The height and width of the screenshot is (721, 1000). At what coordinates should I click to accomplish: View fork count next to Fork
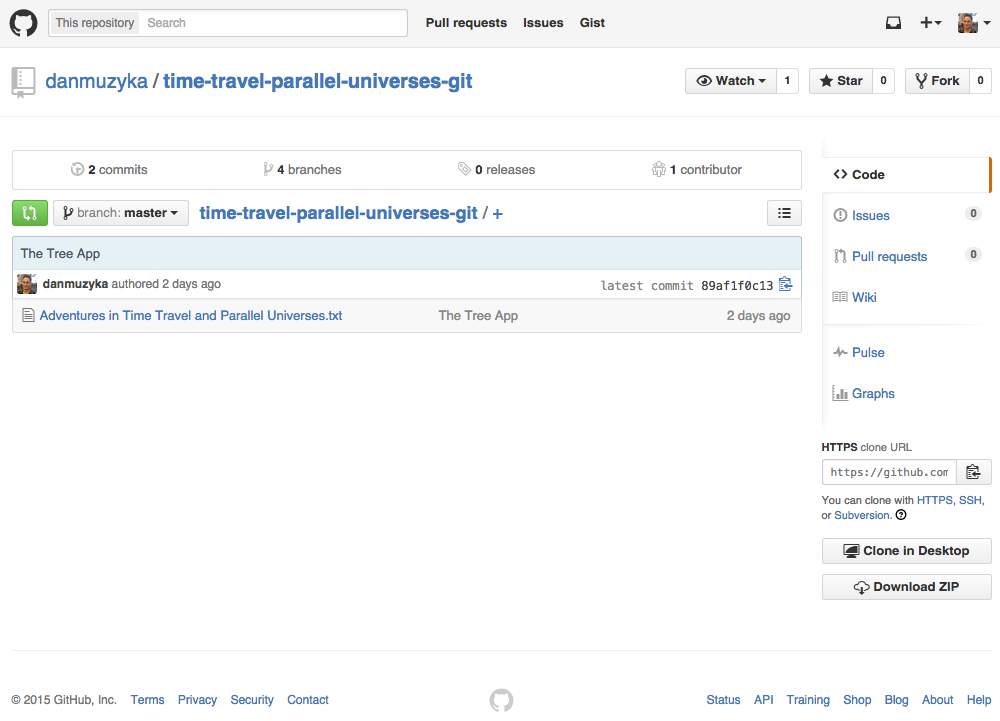point(980,81)
